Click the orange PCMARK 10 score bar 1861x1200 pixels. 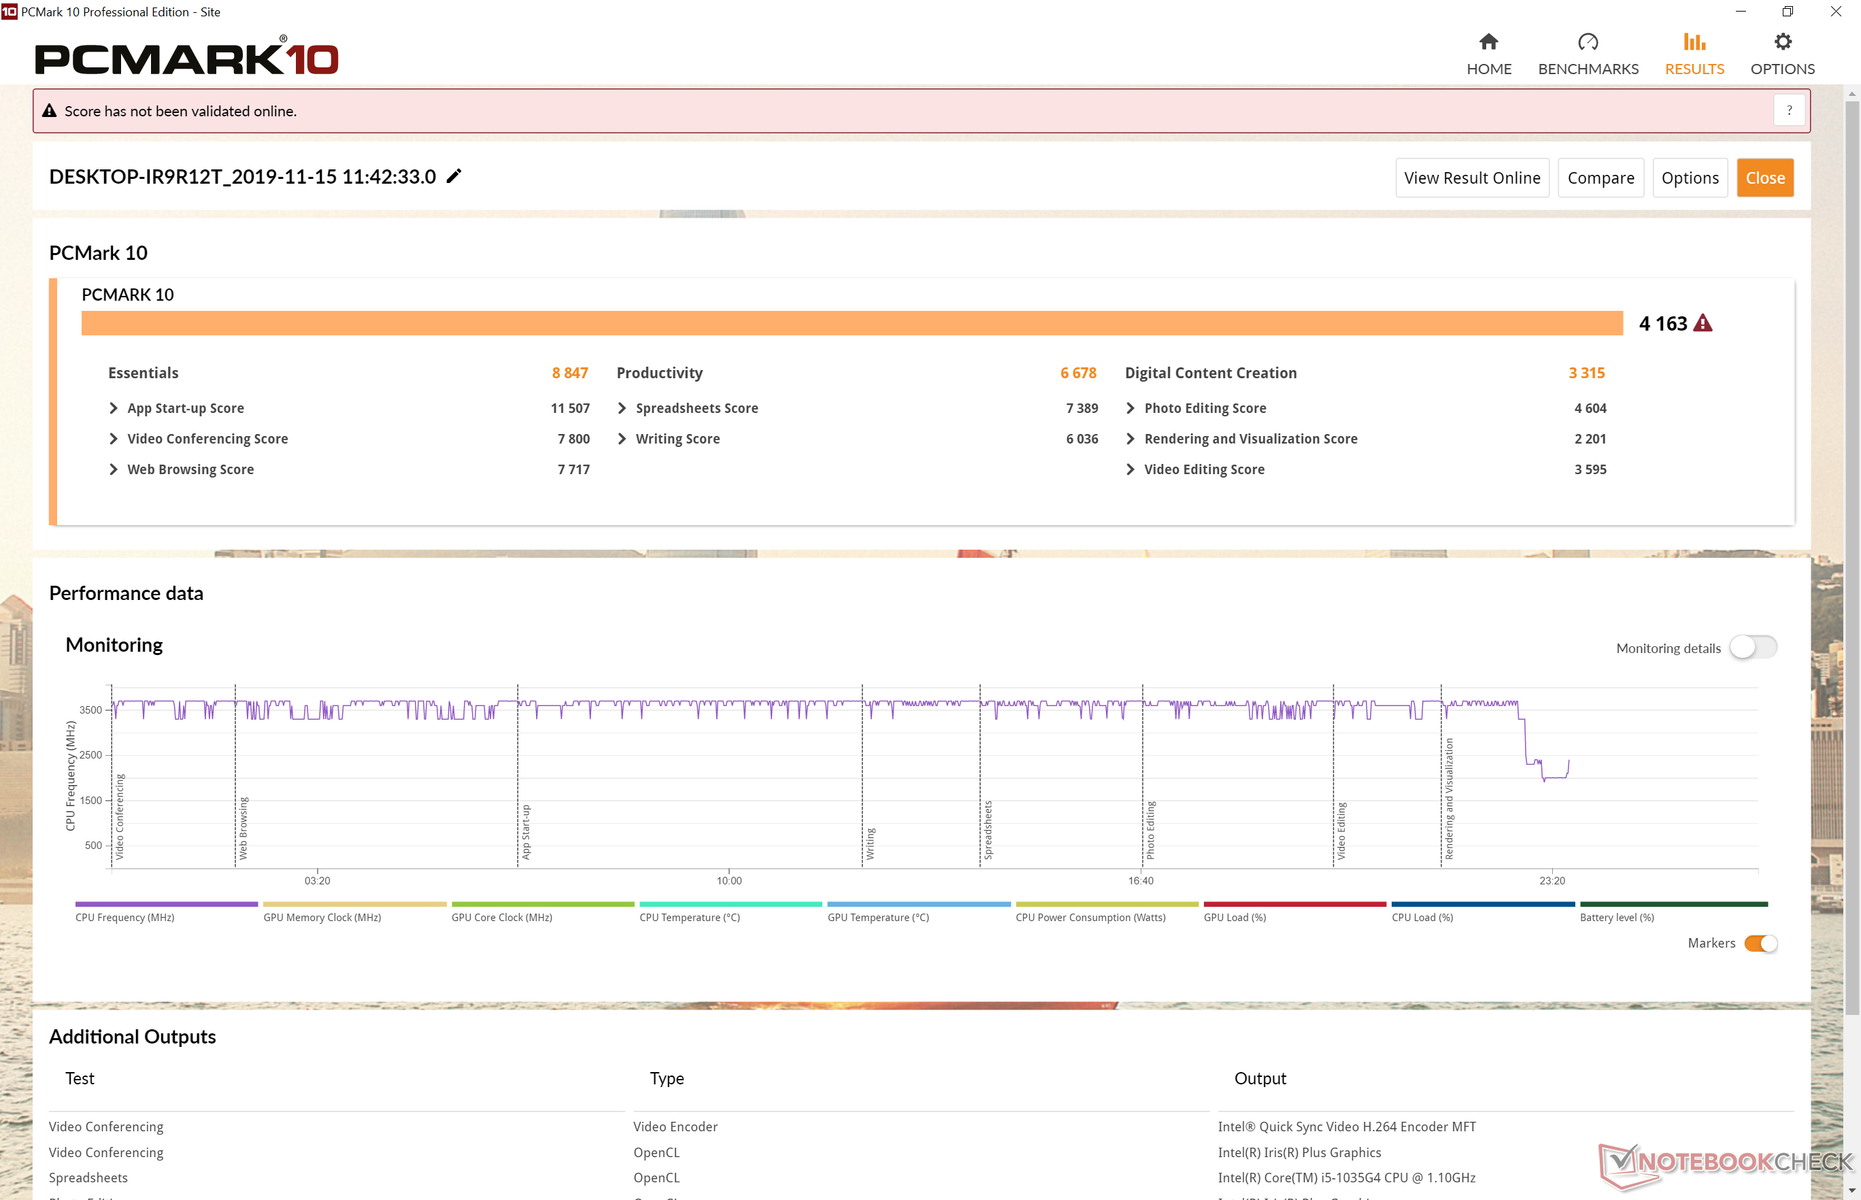852,323
